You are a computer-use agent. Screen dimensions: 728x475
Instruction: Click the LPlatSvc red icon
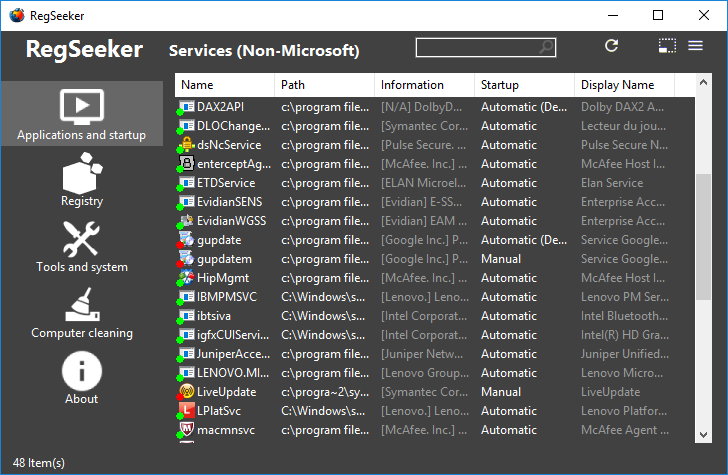point(186,411)
